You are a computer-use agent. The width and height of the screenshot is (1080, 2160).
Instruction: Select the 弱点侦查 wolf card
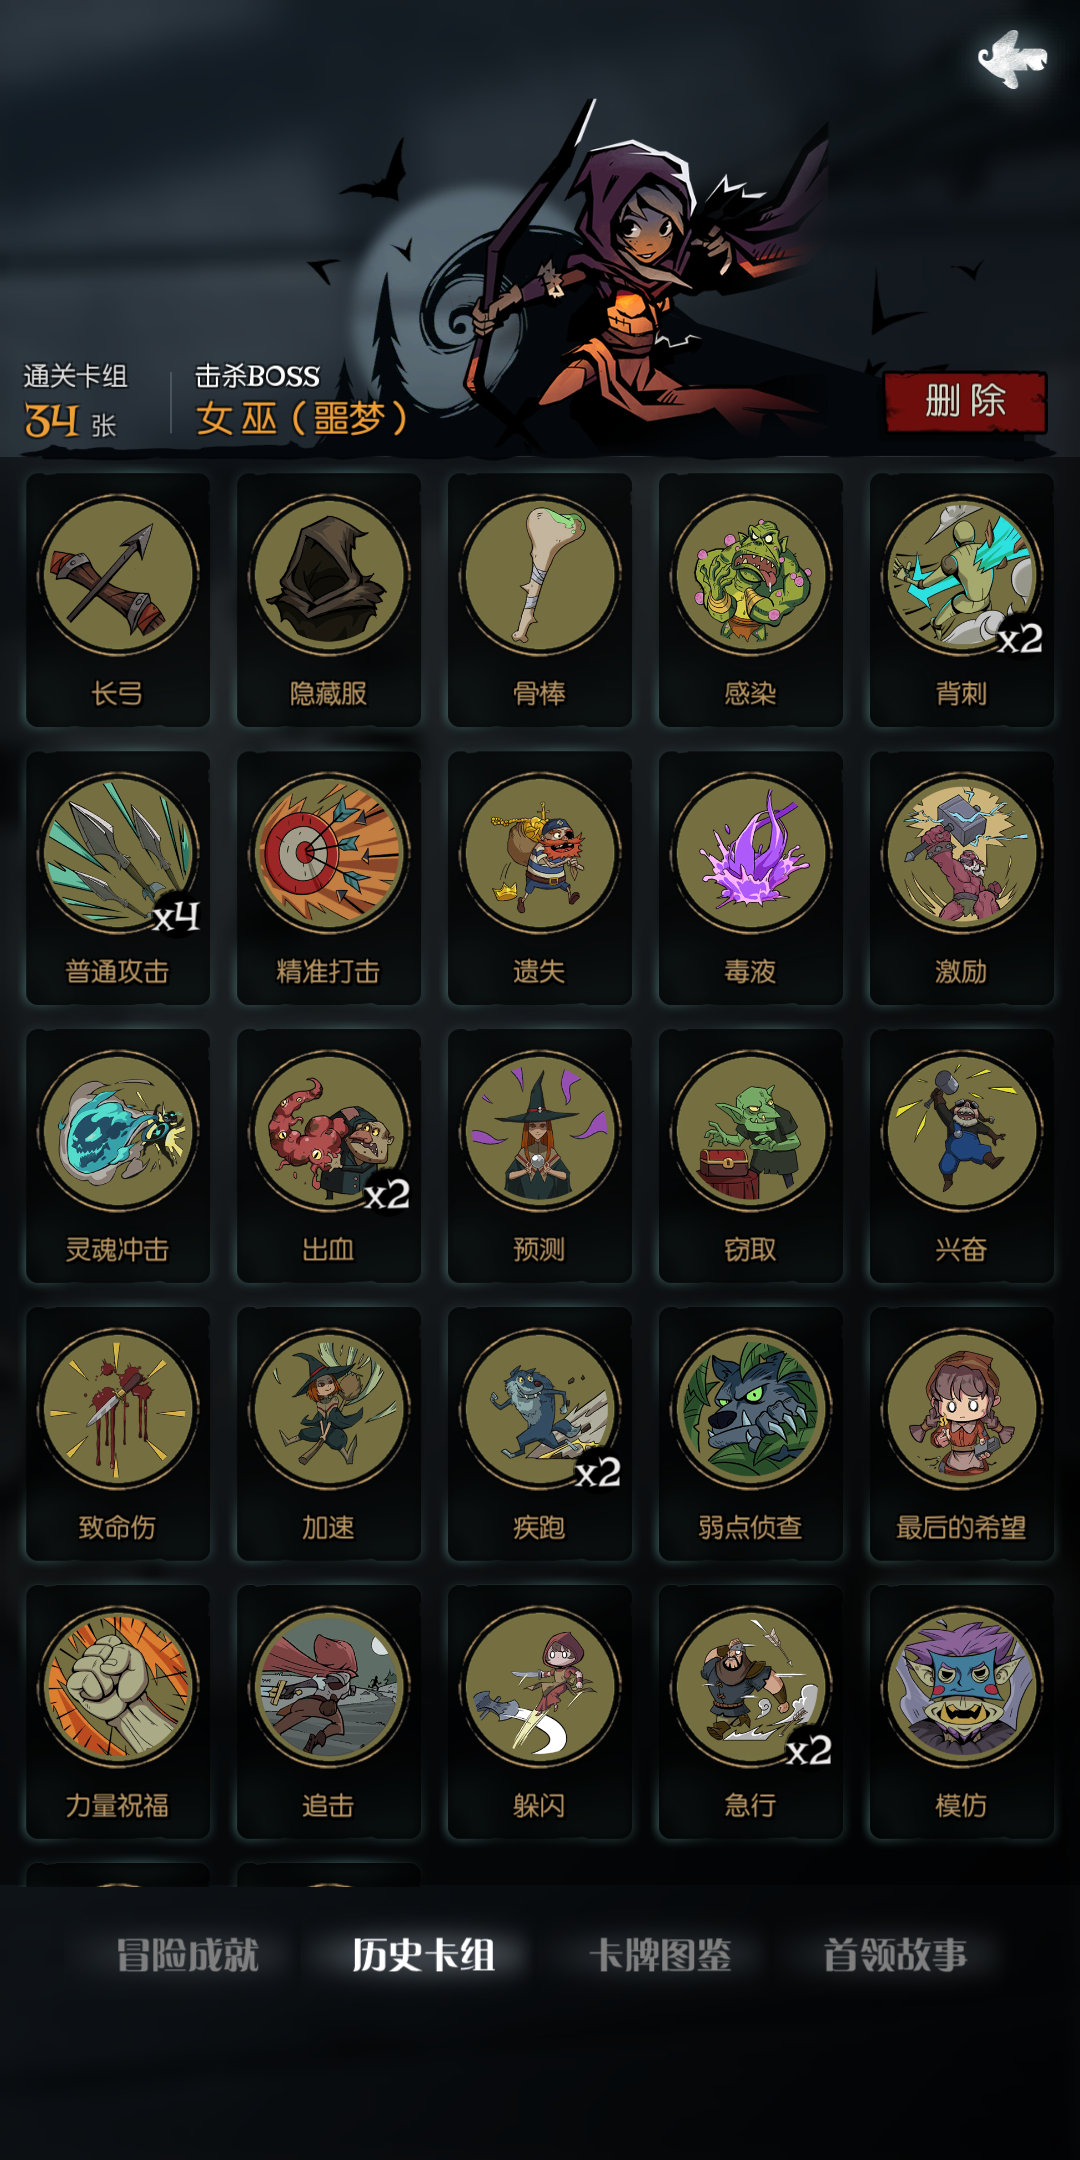pyautogui.click(x=751, y=1434)
